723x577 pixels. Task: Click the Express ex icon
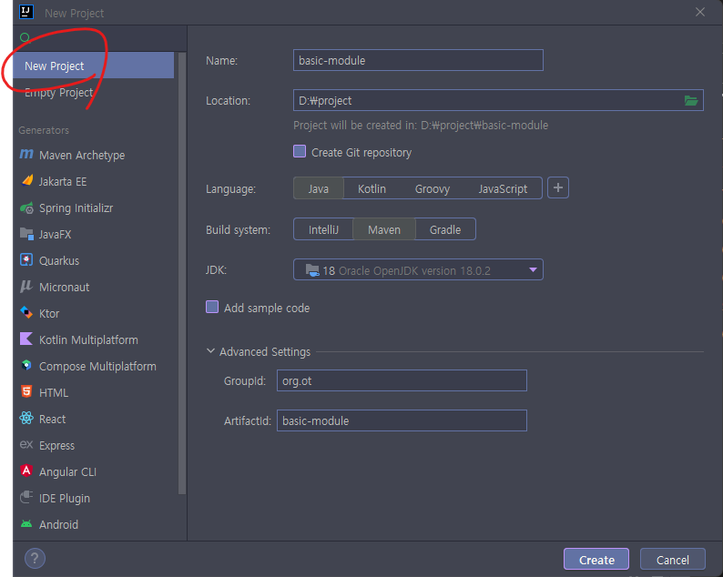(26, 445)
